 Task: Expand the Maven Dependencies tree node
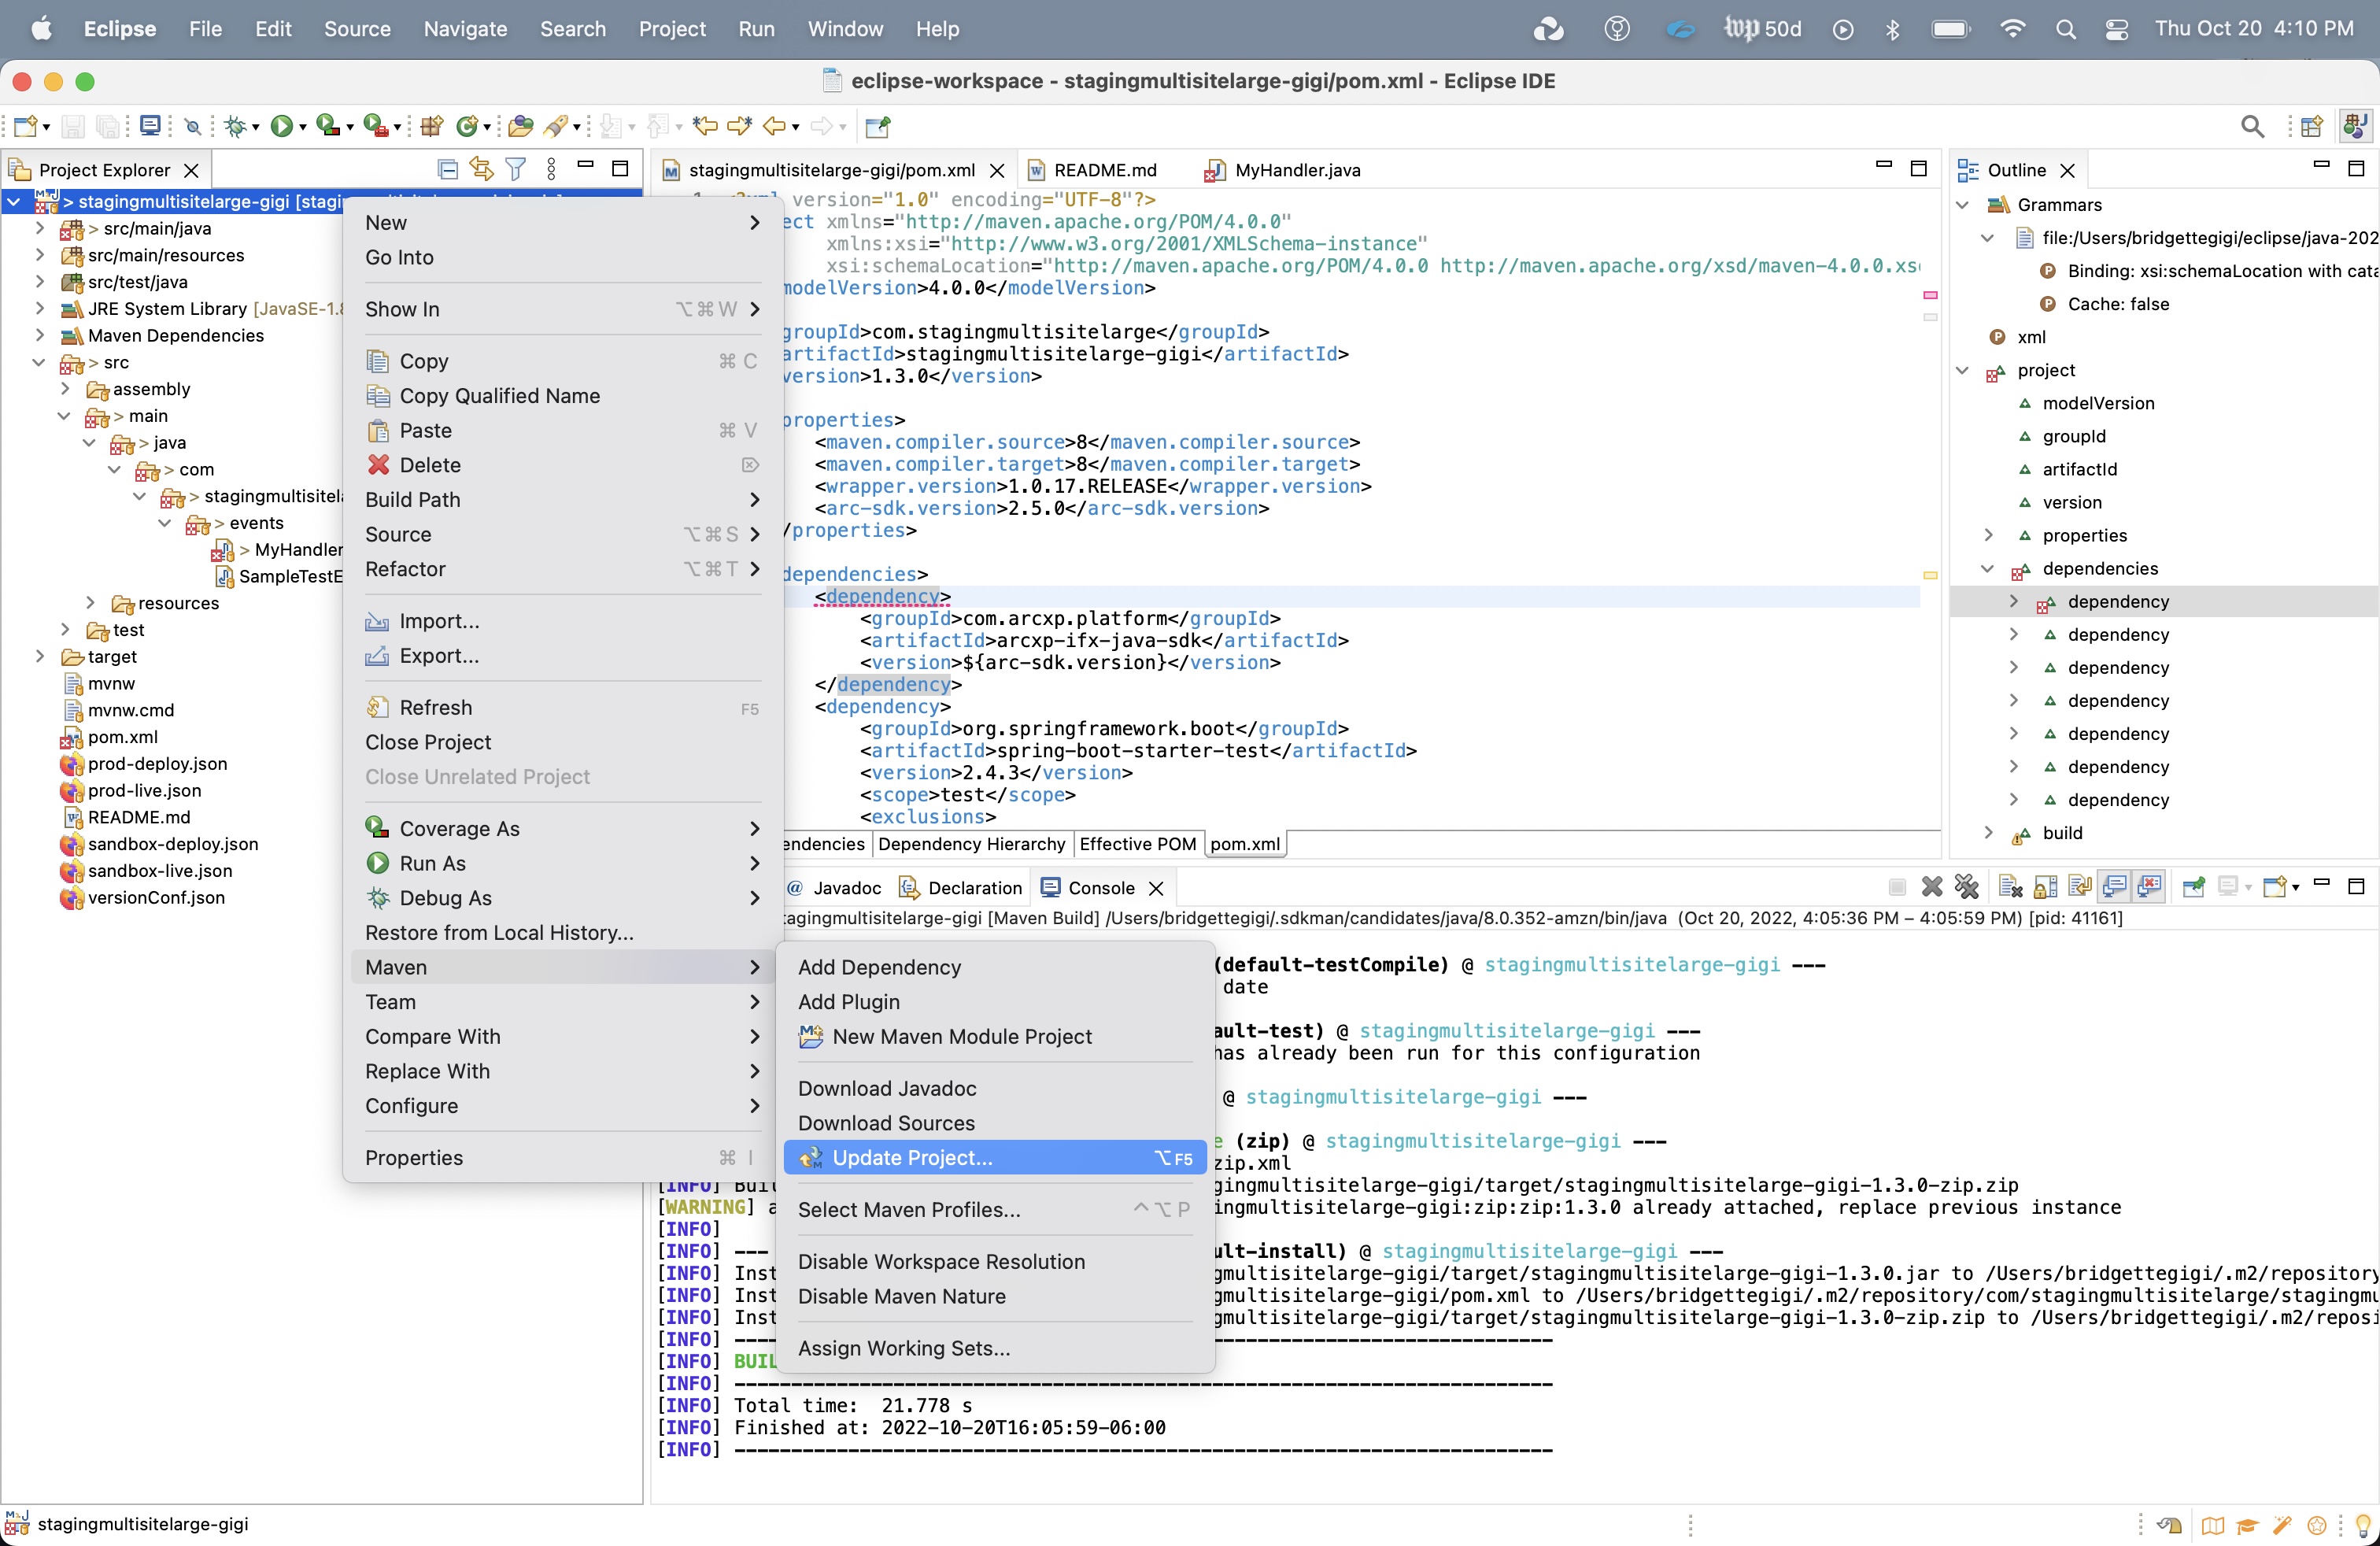point(40,335)
